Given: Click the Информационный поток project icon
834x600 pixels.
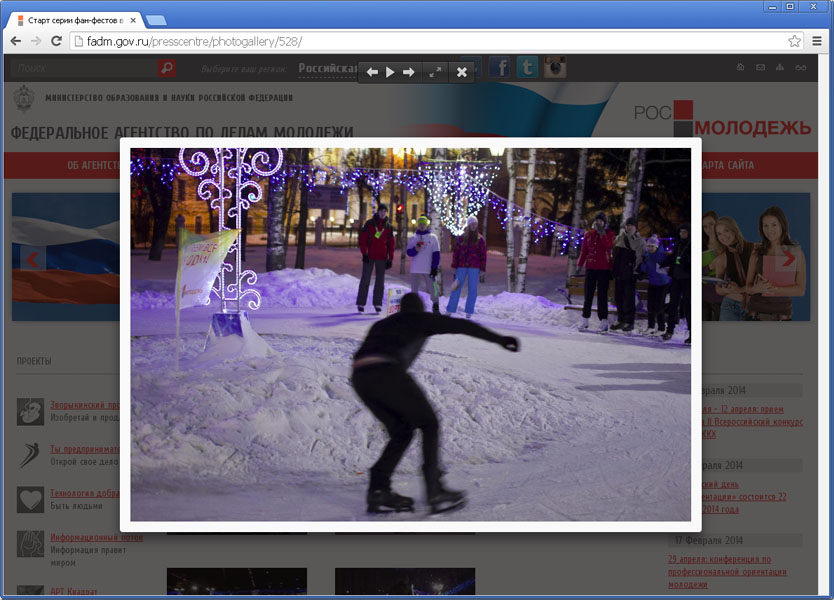Looking at the screenshot, I should [x=30, y=544].
